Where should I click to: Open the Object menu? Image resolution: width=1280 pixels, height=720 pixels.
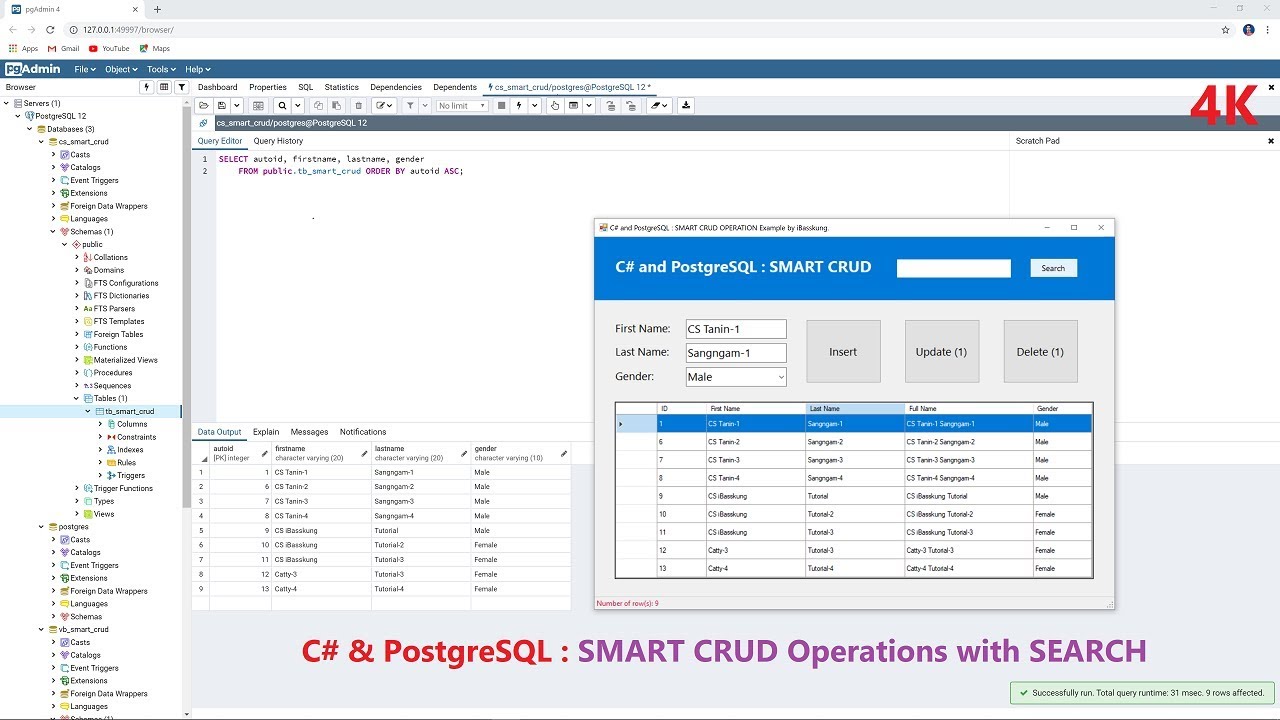tap(119, 69)
